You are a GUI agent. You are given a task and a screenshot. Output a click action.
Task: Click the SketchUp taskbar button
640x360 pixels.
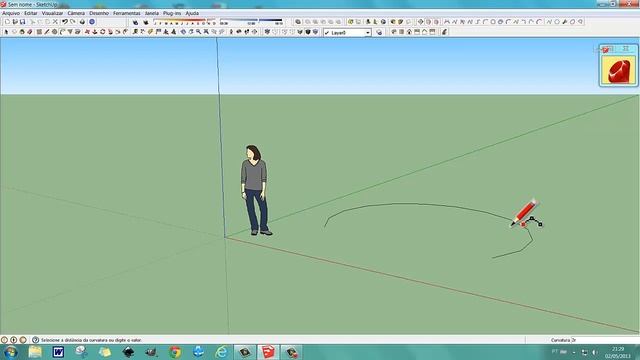coord(268,352)
